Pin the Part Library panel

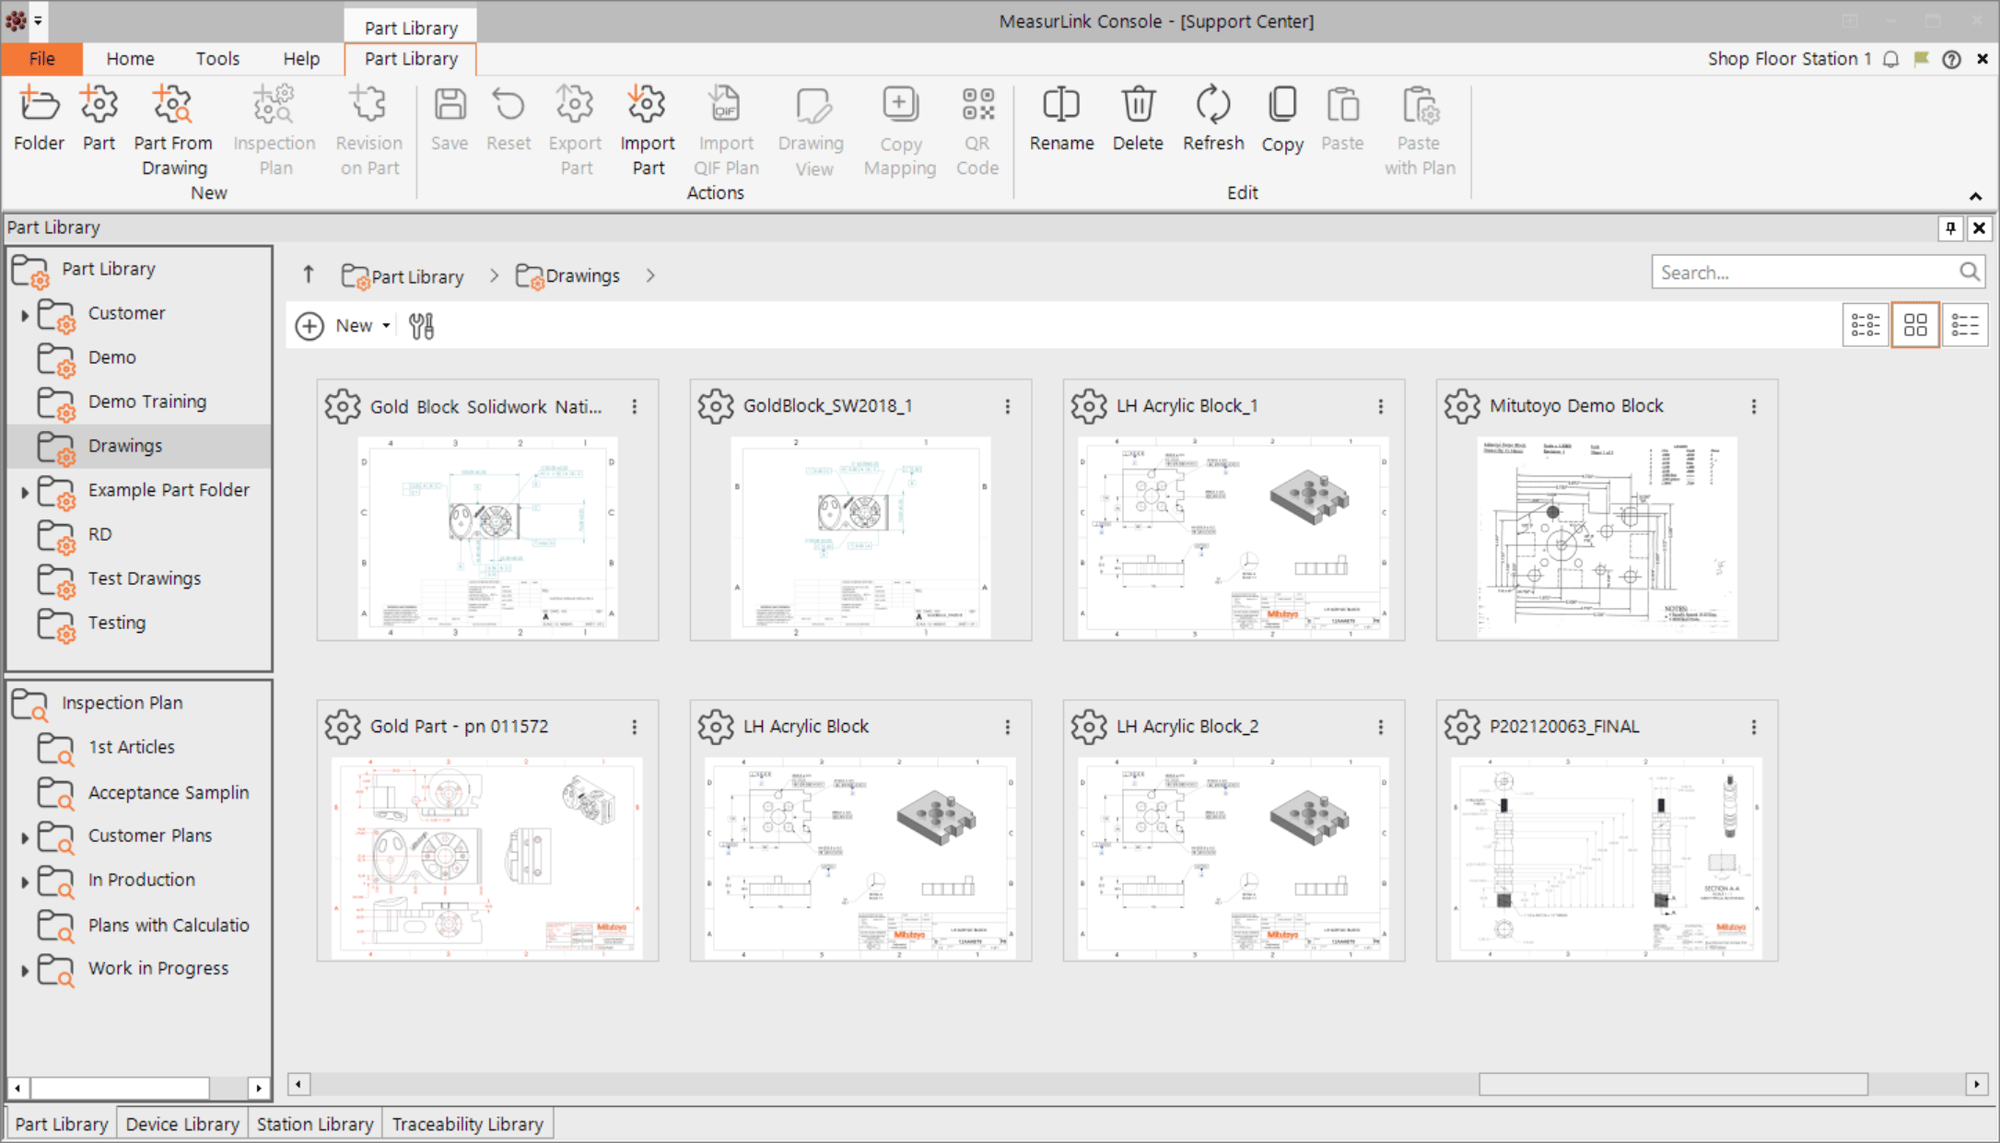point(1950,228)
